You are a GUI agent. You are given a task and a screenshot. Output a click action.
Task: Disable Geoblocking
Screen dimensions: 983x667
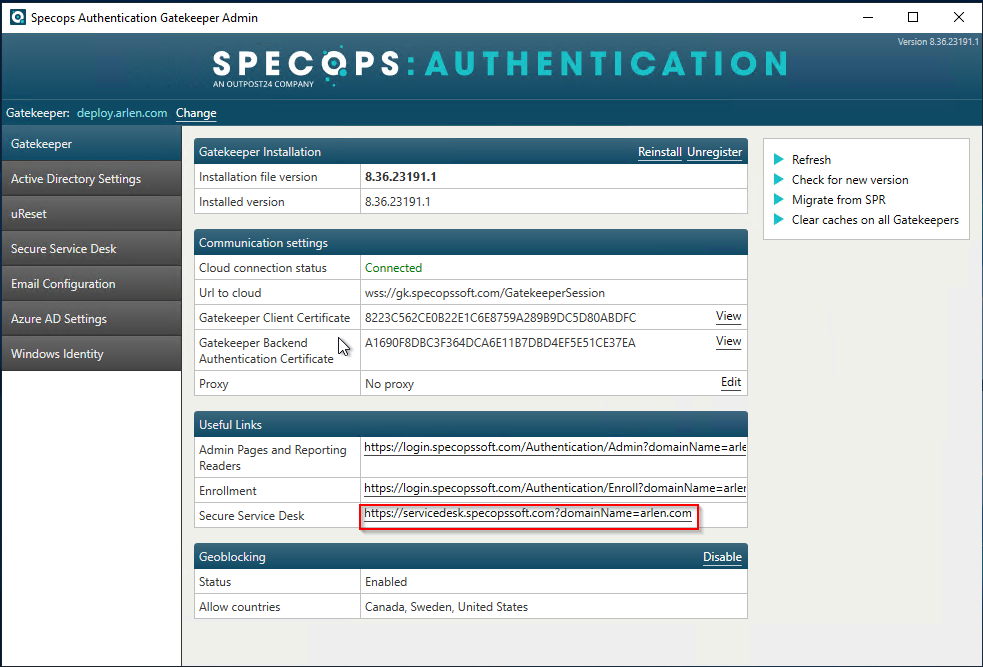click(x=722, y=557)
